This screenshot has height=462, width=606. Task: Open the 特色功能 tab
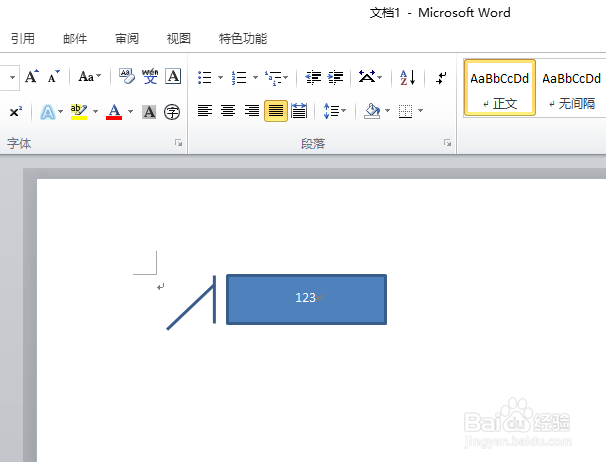point(243,39)
